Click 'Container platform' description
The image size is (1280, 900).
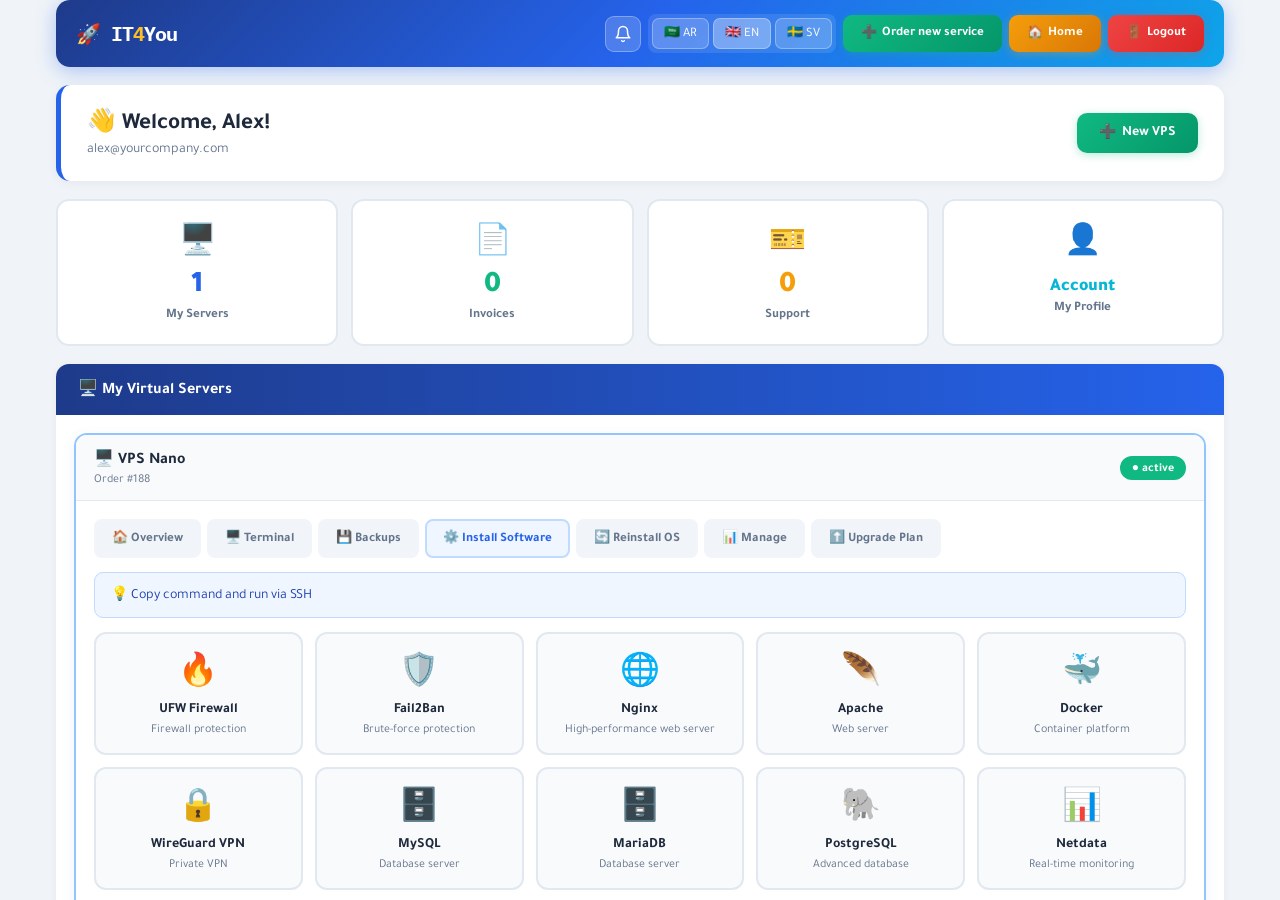click(1082, 729)
